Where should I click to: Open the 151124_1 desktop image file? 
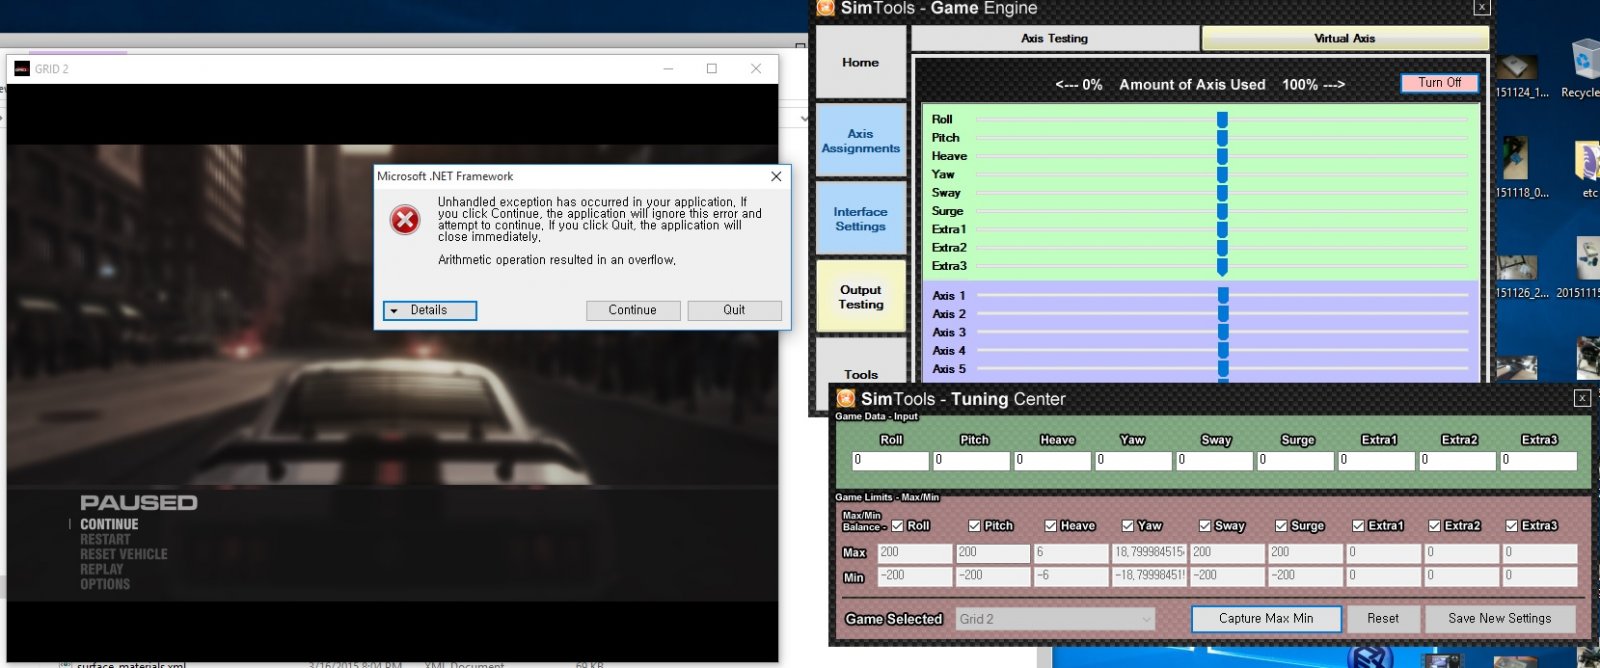coord(1517,68)
